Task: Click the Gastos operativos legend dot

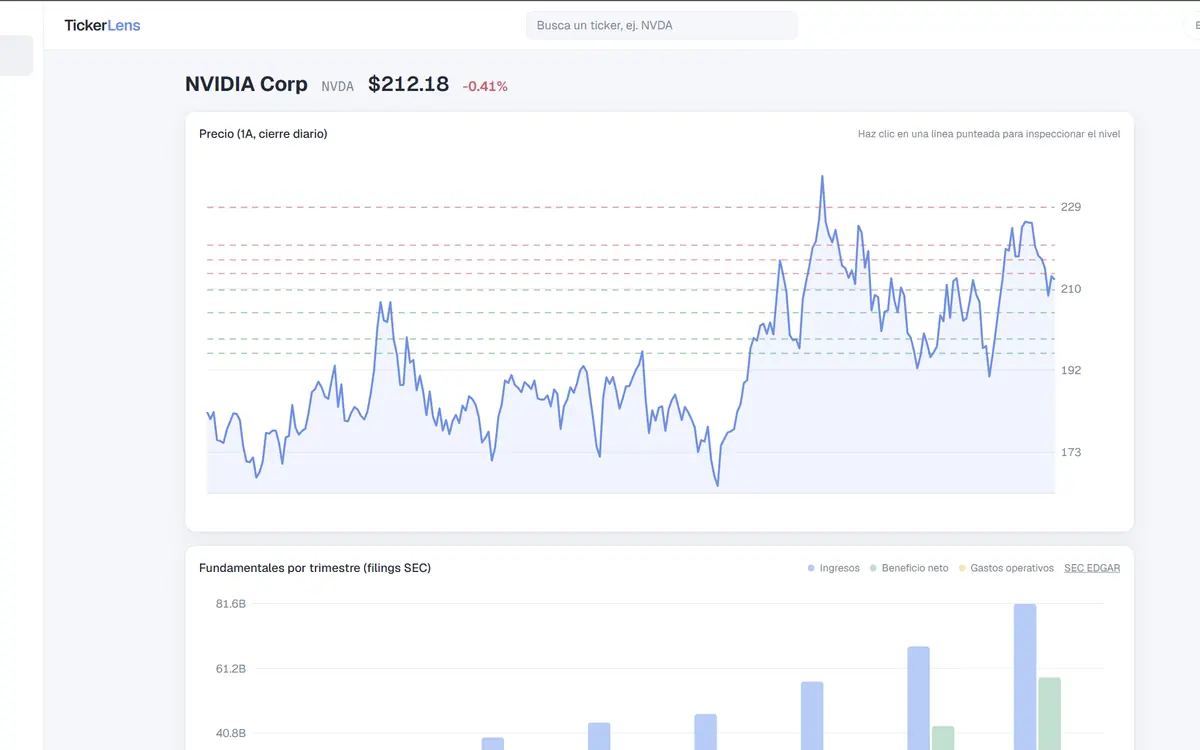Action: coord(962,568)
